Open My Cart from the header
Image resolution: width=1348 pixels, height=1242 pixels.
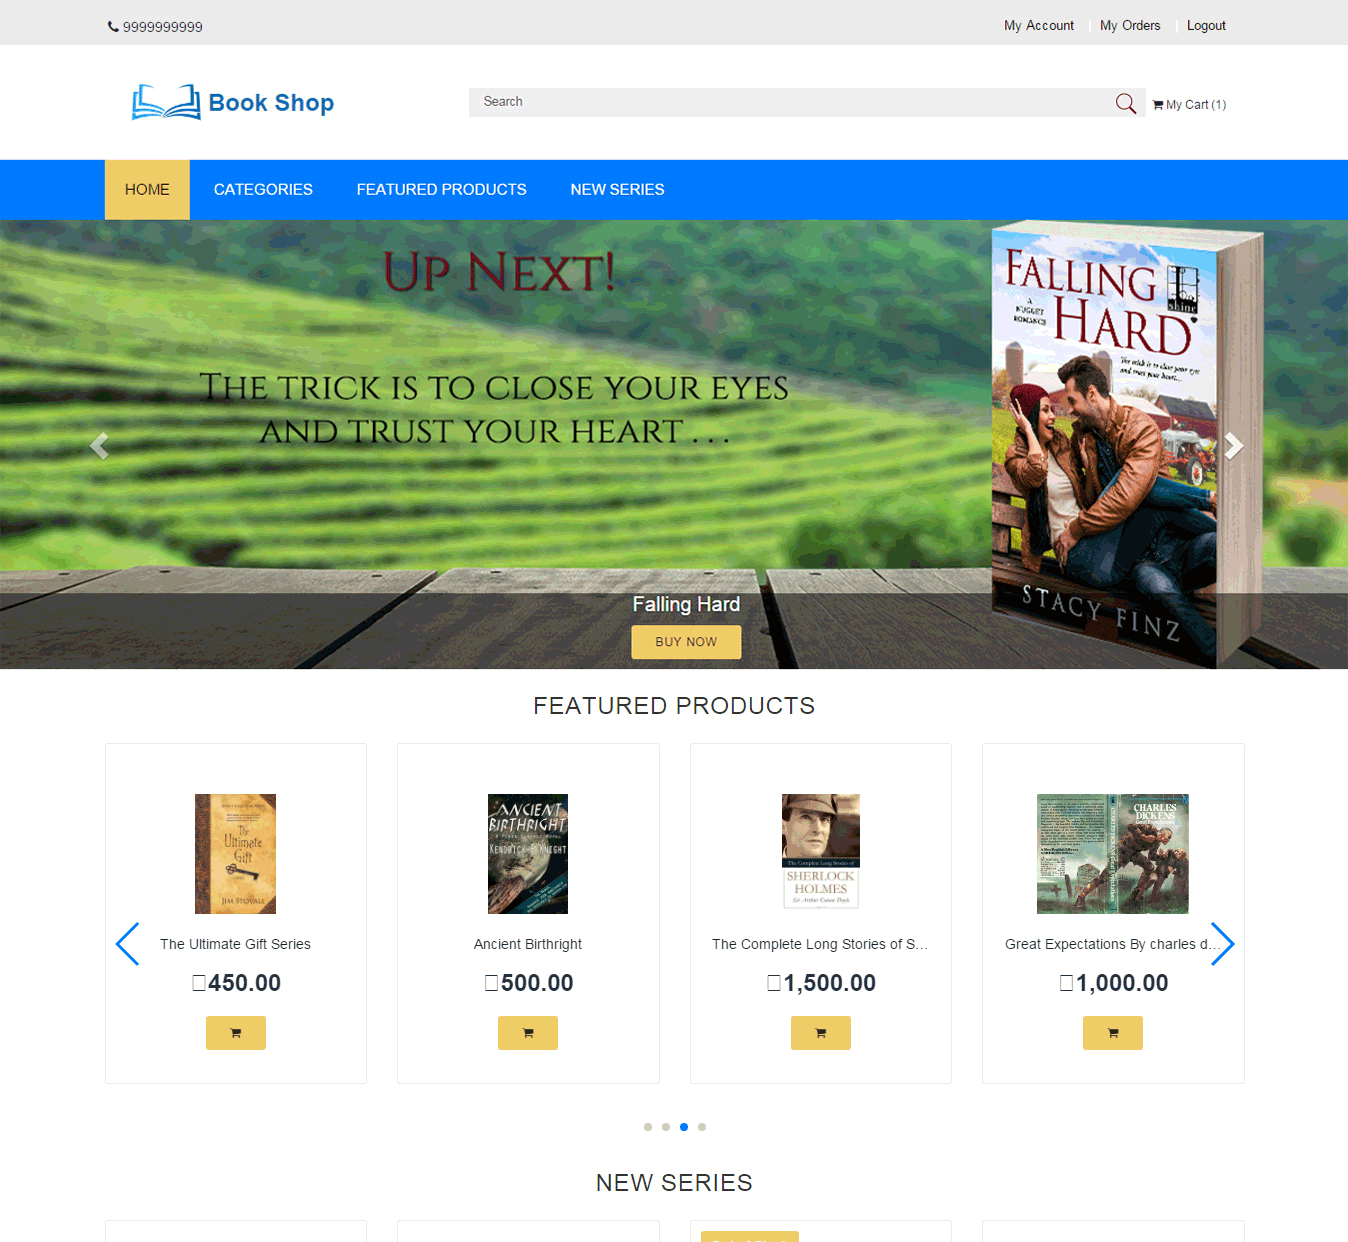(x=1189, y=104)
